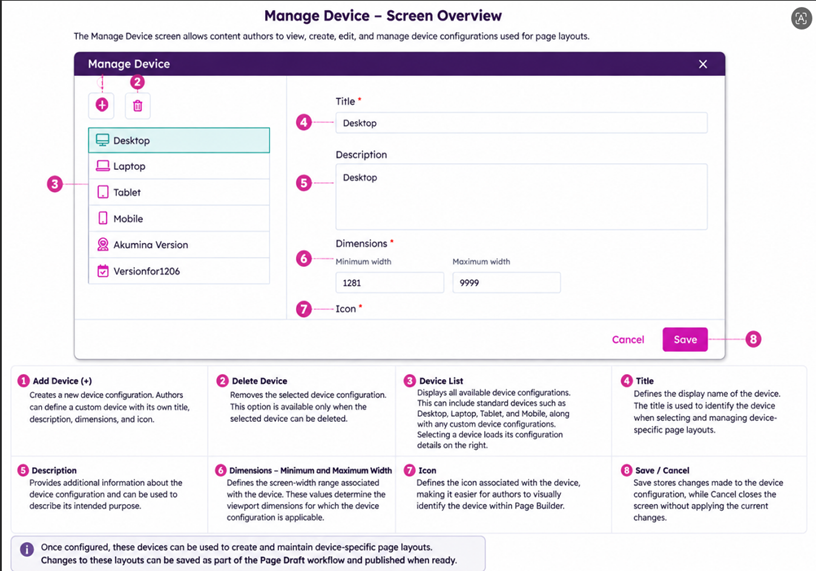This screenshot has height=571, width=816.
Task: Close the Manage Device dialog
Action: 703,64
